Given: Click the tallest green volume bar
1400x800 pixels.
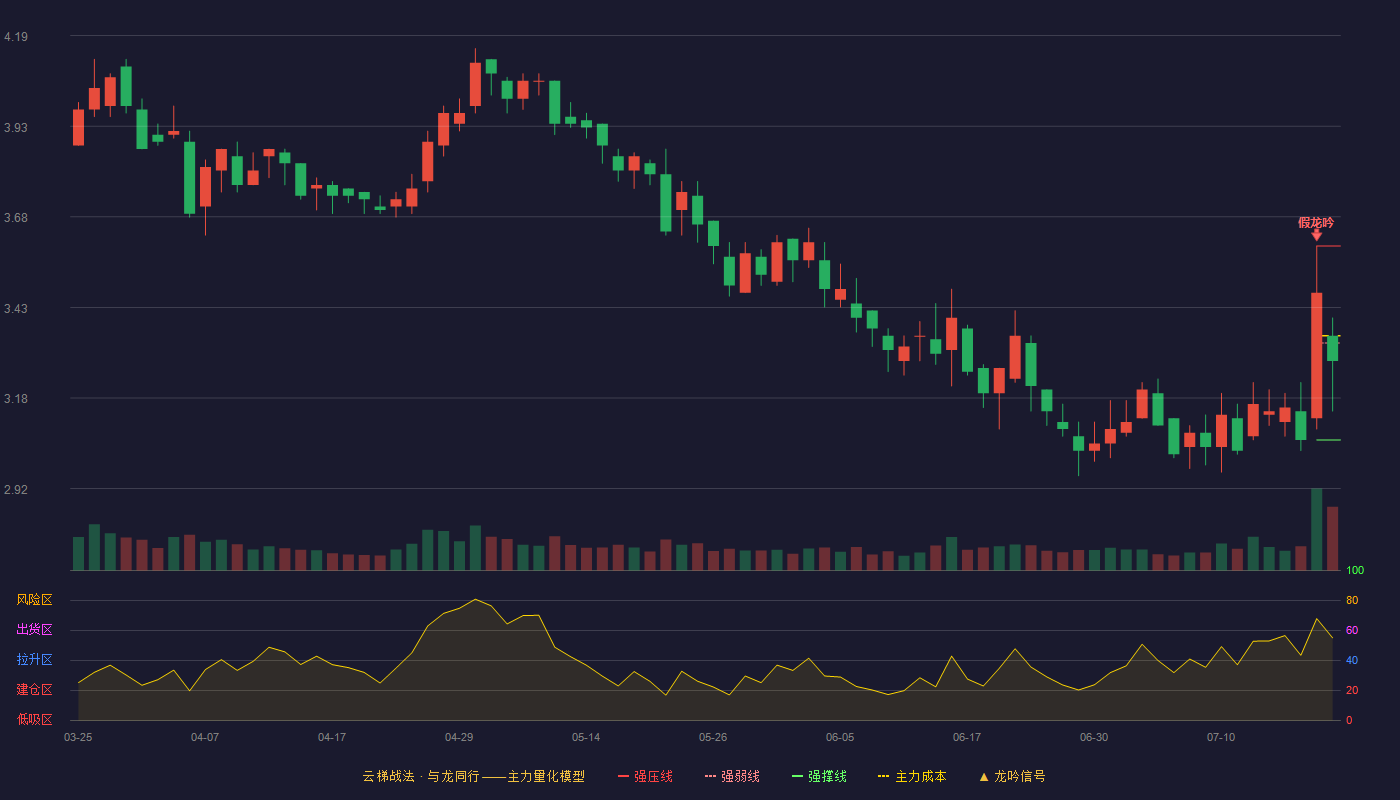Looking at the screenshot, I should point(1317,529).
